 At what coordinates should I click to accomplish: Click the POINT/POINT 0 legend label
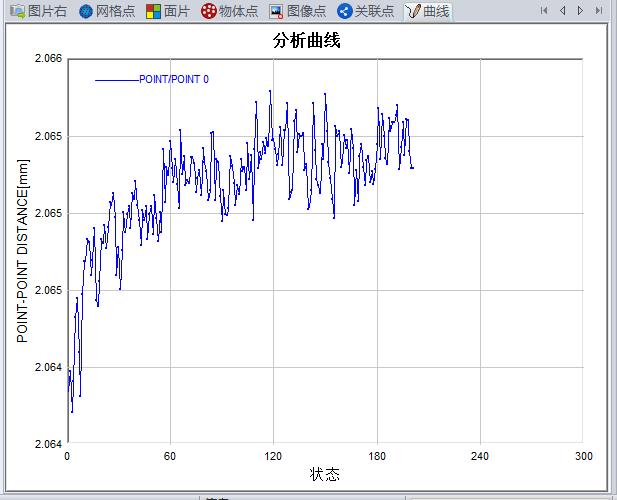pyautogui.click(x=174, y=79)
